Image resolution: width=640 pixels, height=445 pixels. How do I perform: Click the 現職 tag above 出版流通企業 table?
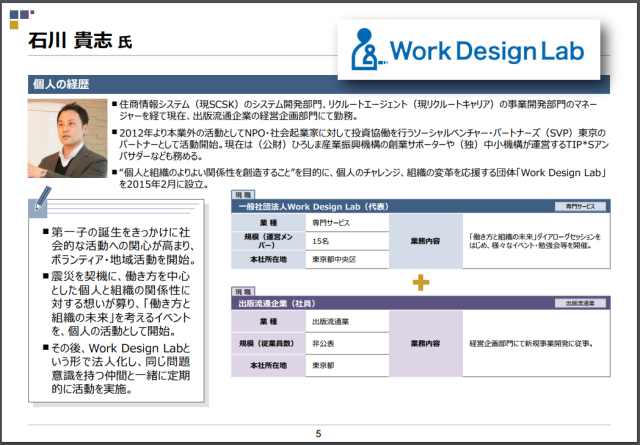243,291
